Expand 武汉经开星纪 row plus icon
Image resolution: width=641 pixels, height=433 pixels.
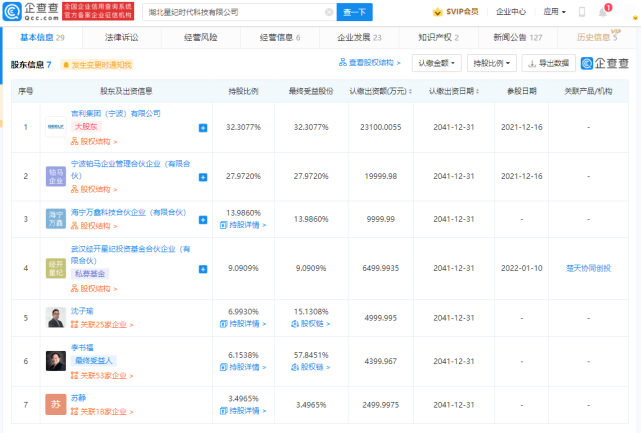click(203, 269)
